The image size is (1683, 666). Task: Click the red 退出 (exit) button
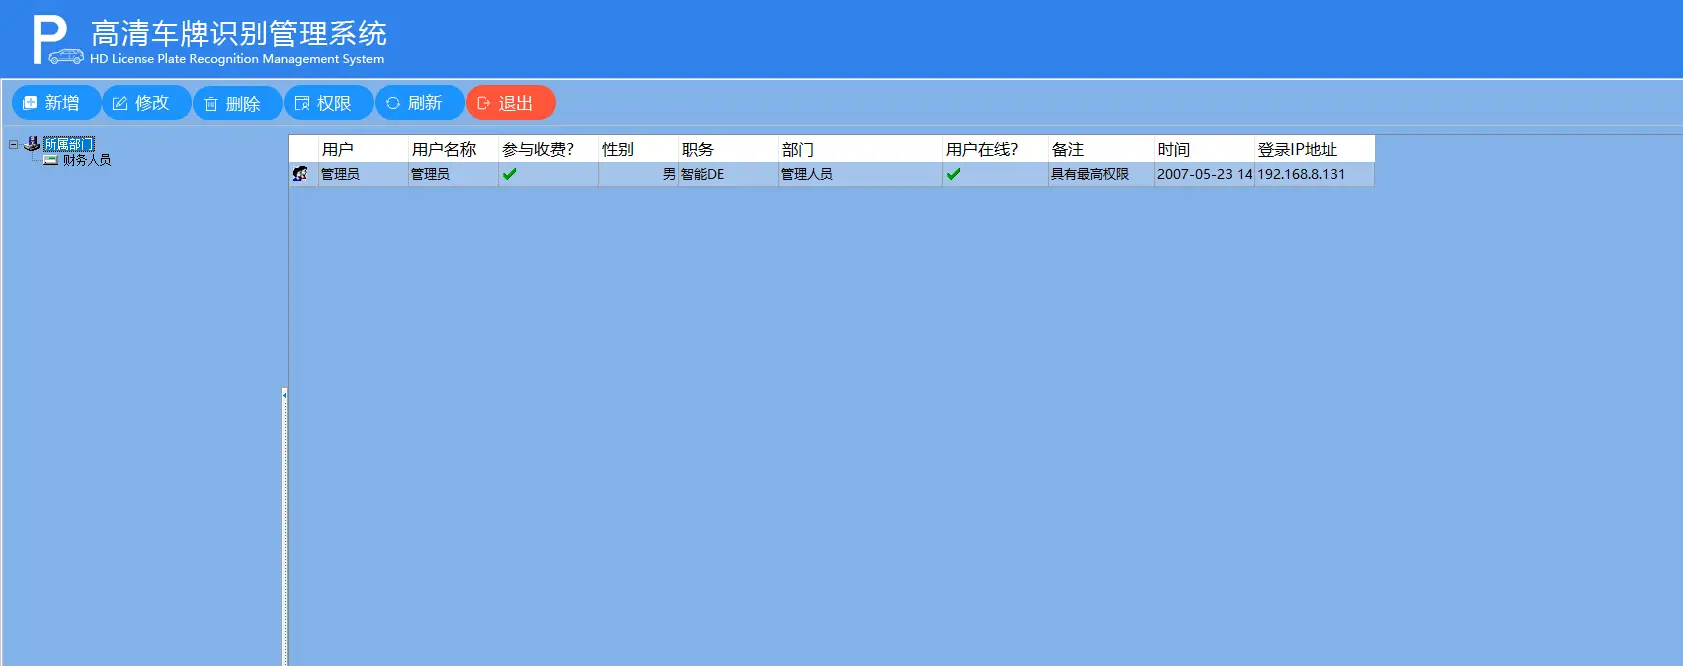point(510,103)
